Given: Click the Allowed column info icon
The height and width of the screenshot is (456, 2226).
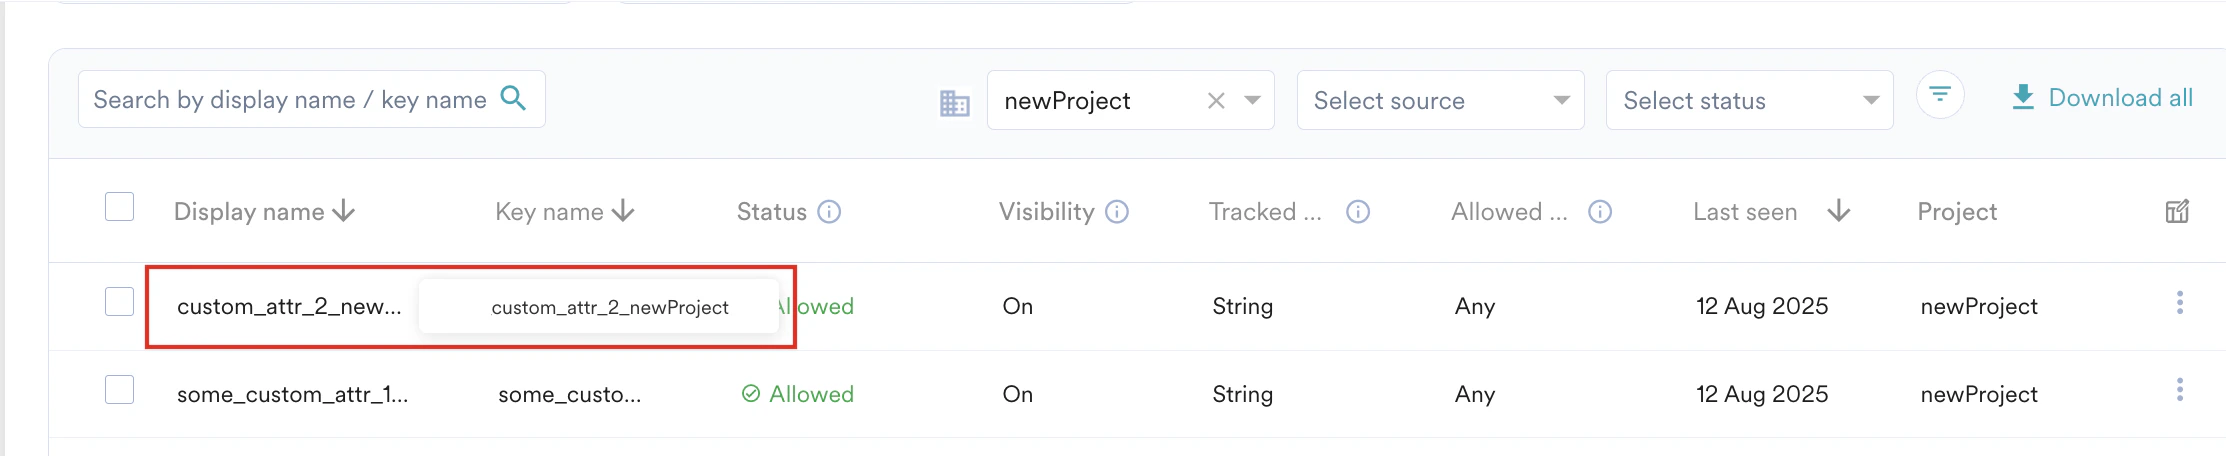Looking at the screenshot, I should coord(1600,212).
